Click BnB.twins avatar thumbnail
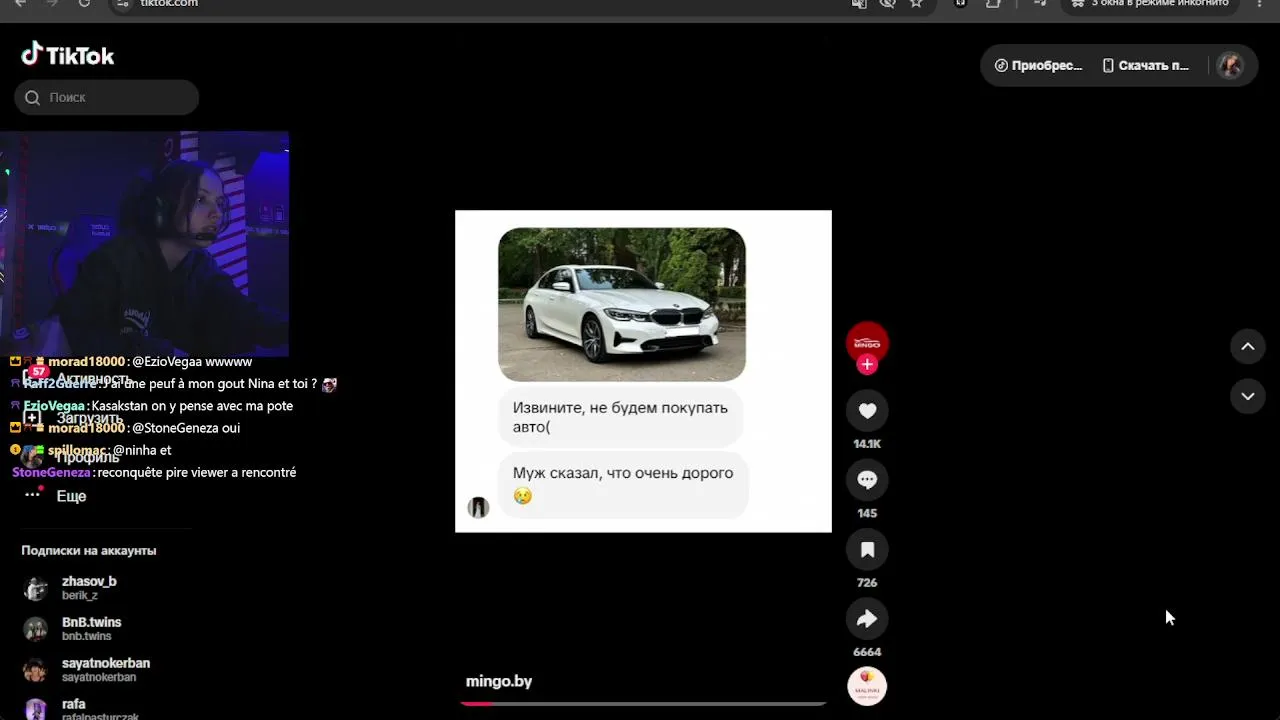Viewport: 1280px width, 720px height. coord(36,629)
